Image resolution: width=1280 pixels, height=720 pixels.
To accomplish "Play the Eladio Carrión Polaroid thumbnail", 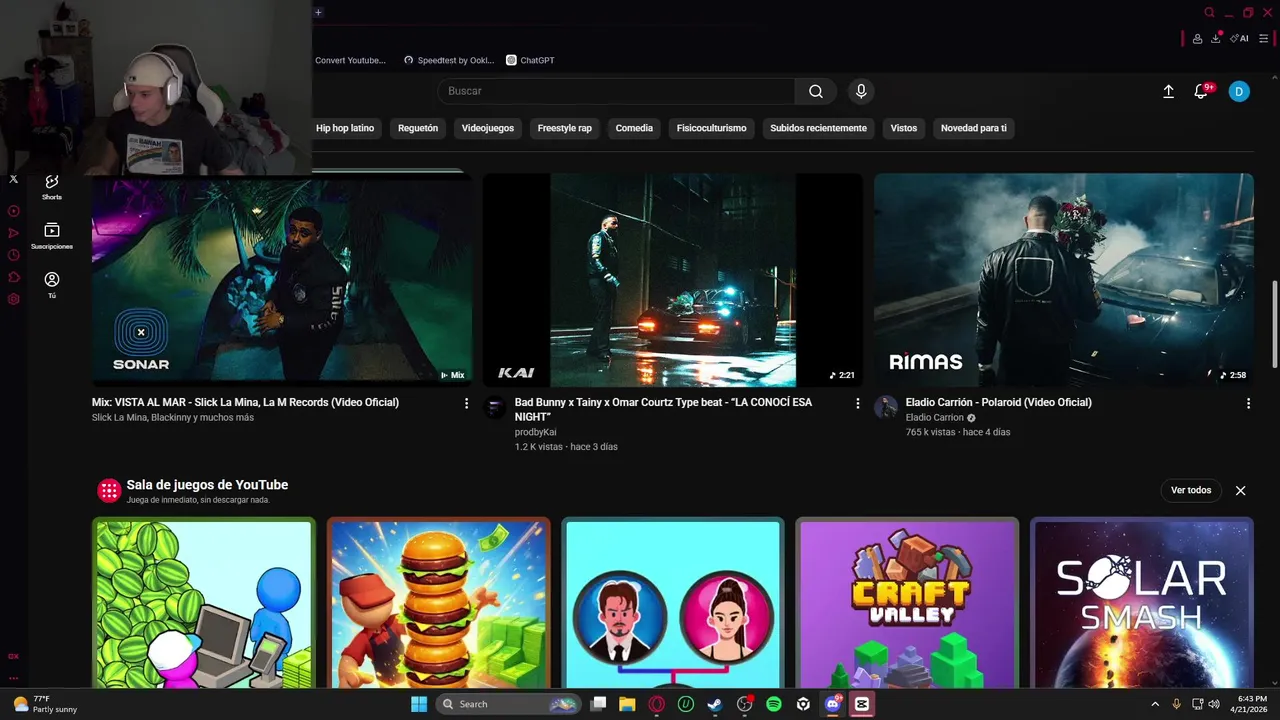I will (x=1063, y=280).
